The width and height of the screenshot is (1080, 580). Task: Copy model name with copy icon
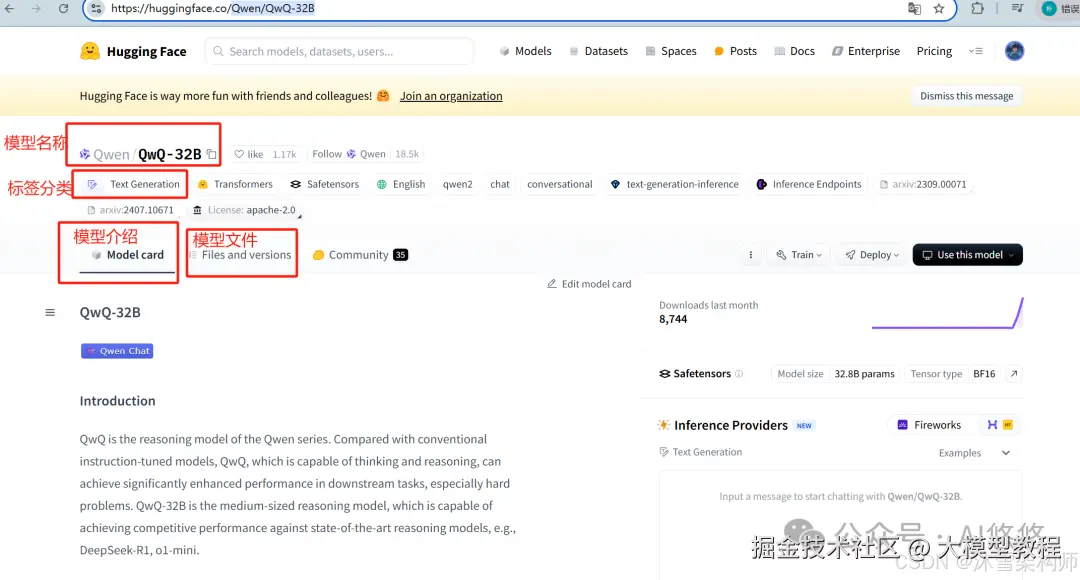211,154
